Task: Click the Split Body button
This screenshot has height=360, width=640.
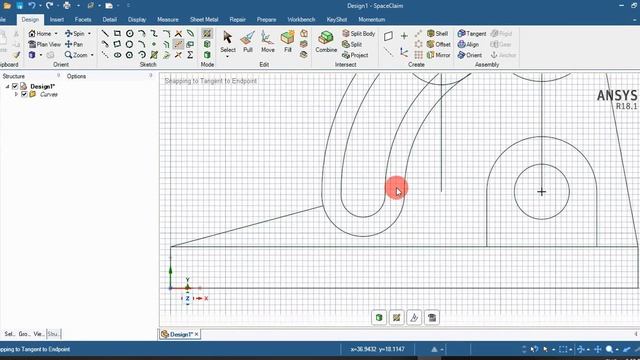Action: click(x=358, y=33)
